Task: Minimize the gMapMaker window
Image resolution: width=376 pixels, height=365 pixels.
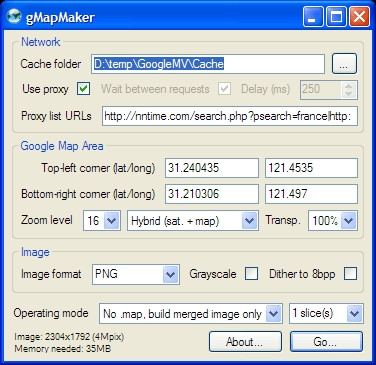Action: (x=313, y=17)
